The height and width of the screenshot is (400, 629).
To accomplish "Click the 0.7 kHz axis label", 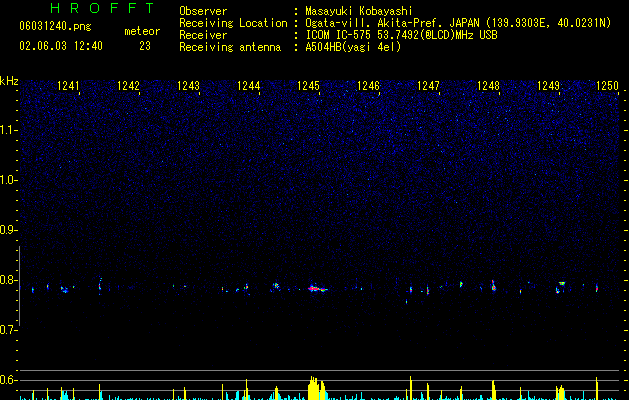I will (x=8, y=330).
